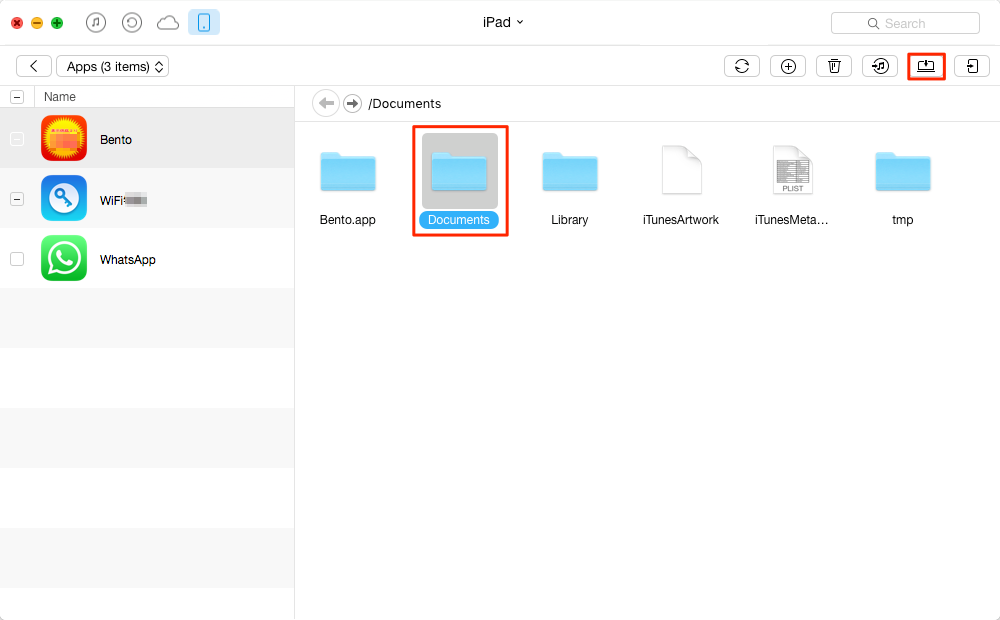Select the Documents folder
Screen dimensions: 1000x620
(459, 171)
